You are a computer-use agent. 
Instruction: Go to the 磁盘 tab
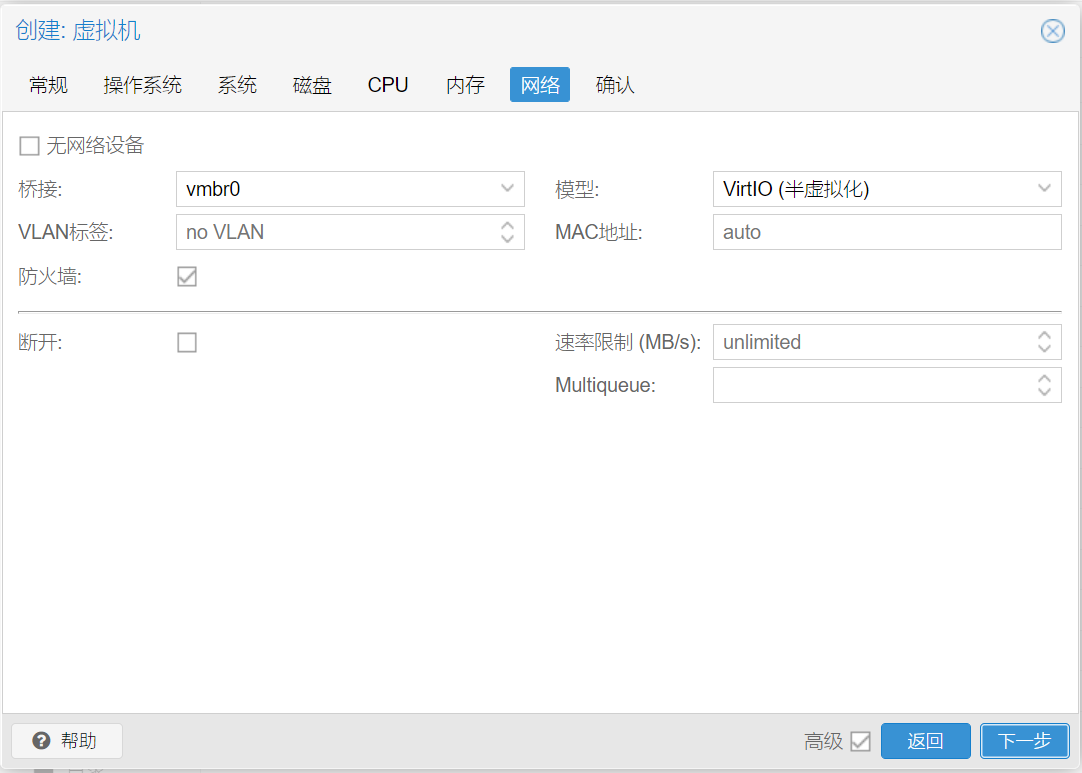coord(313,85)
